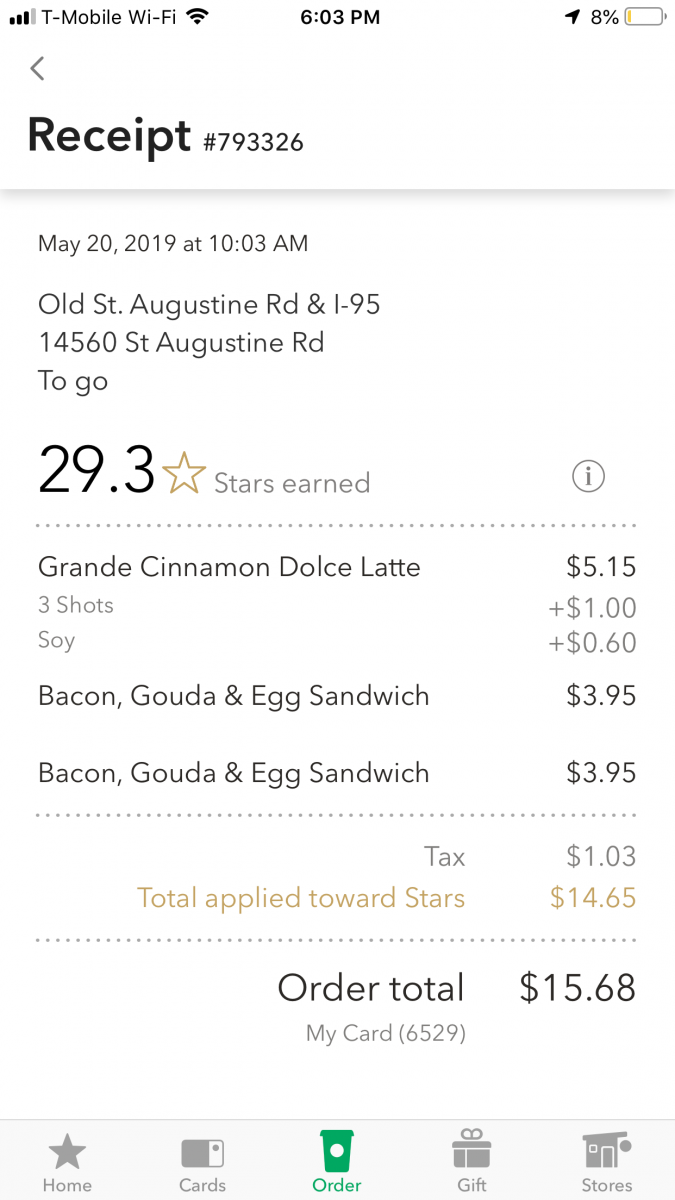This screenshot has height=1200, width=675.
Task: Select the second Bacon, Gouda & Egg Sandwich
Action: (233, 773)
